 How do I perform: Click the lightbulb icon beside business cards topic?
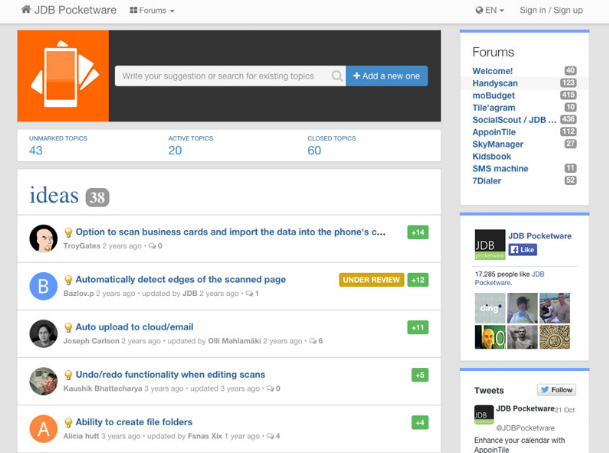[68, 232]
